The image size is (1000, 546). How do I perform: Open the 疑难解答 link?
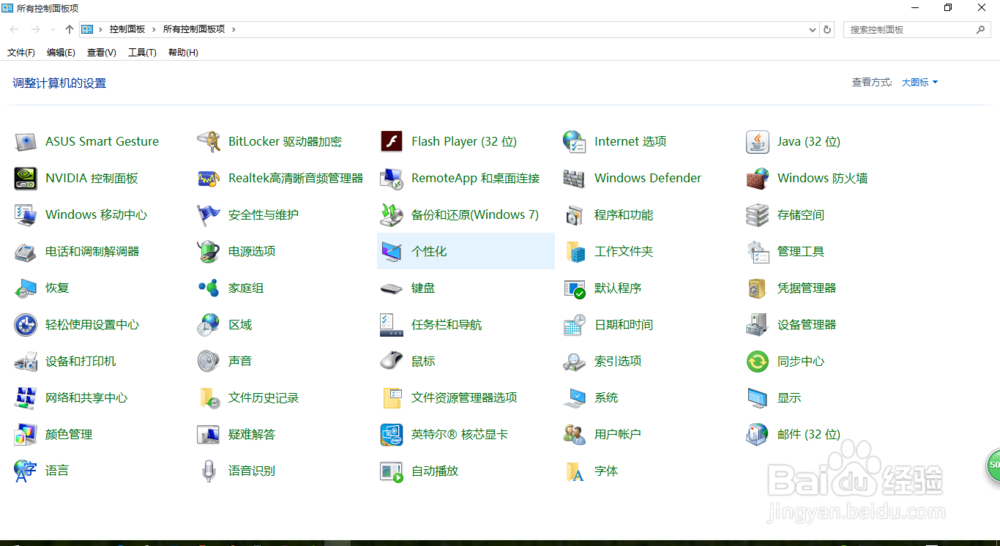pyautogui.click(x=252, y=434)
